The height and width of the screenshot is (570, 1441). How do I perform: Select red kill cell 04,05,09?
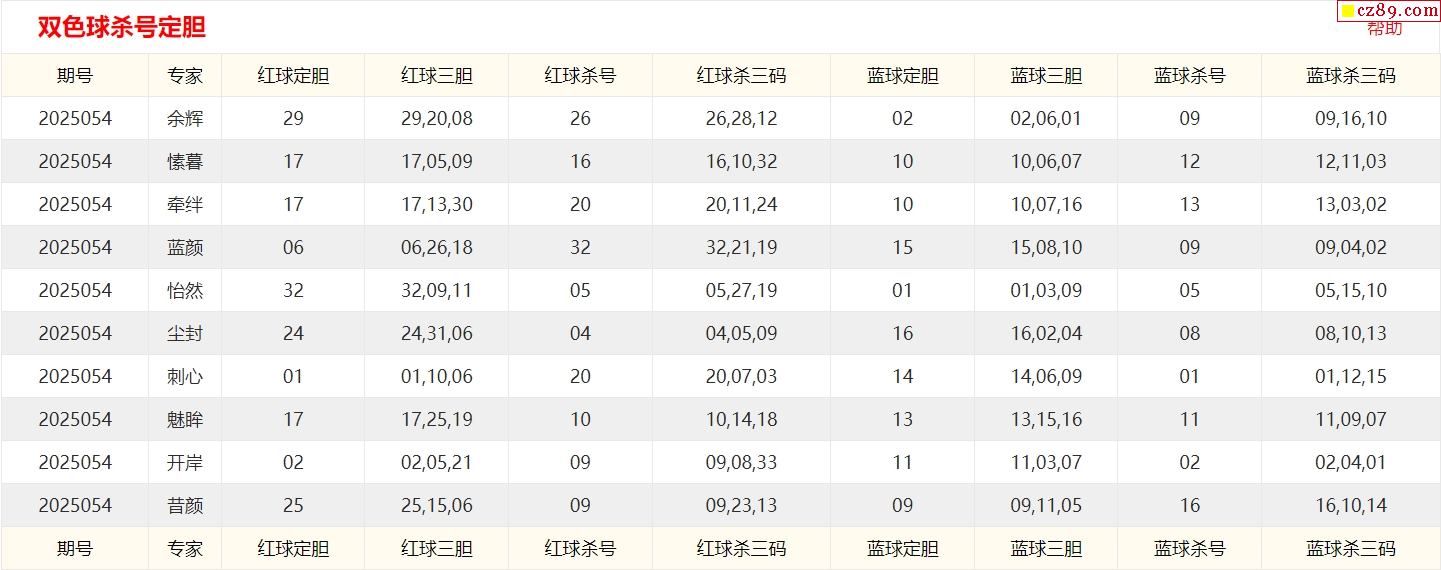pos(741,333)
